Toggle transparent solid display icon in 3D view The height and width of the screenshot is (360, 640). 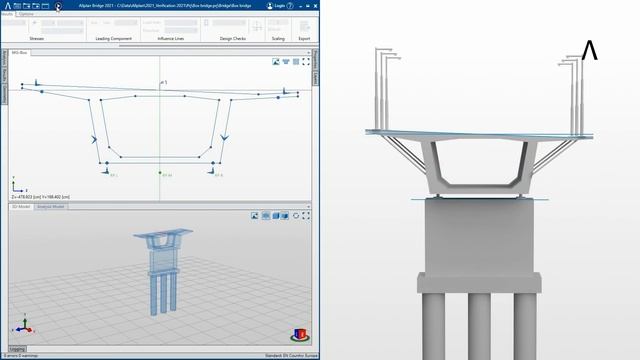pos(276,216)
